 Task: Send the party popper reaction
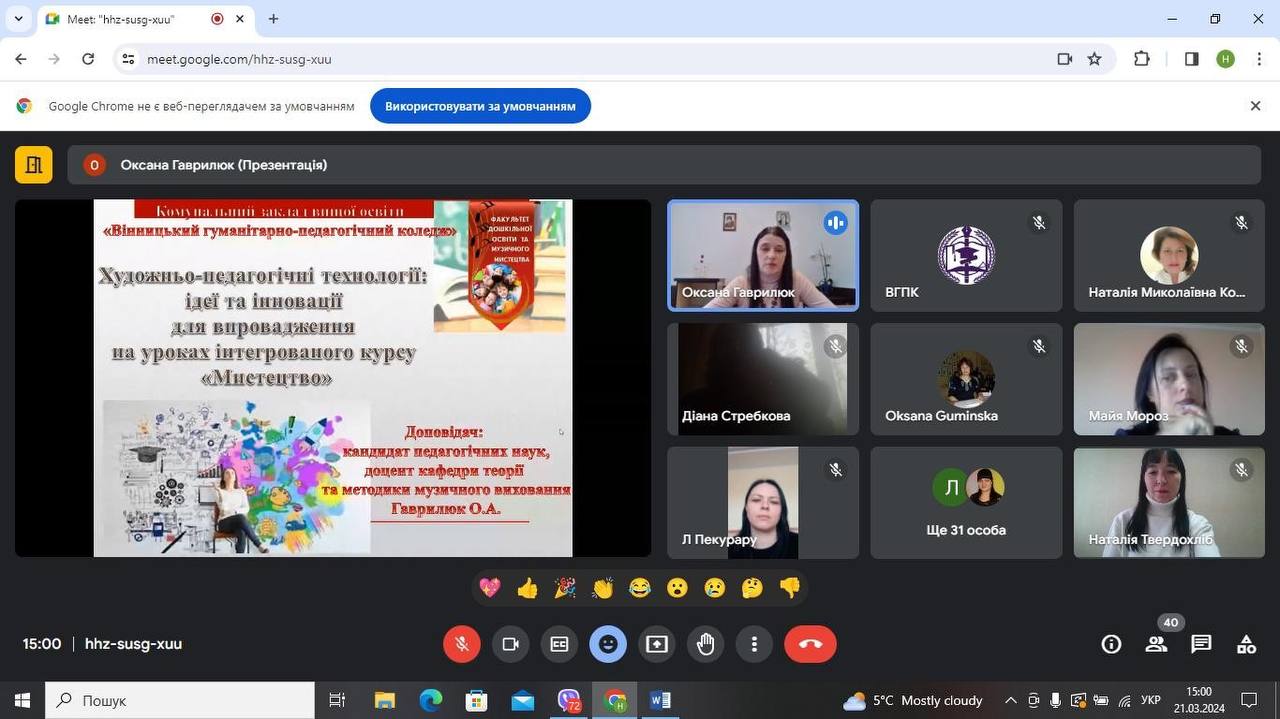565,588
